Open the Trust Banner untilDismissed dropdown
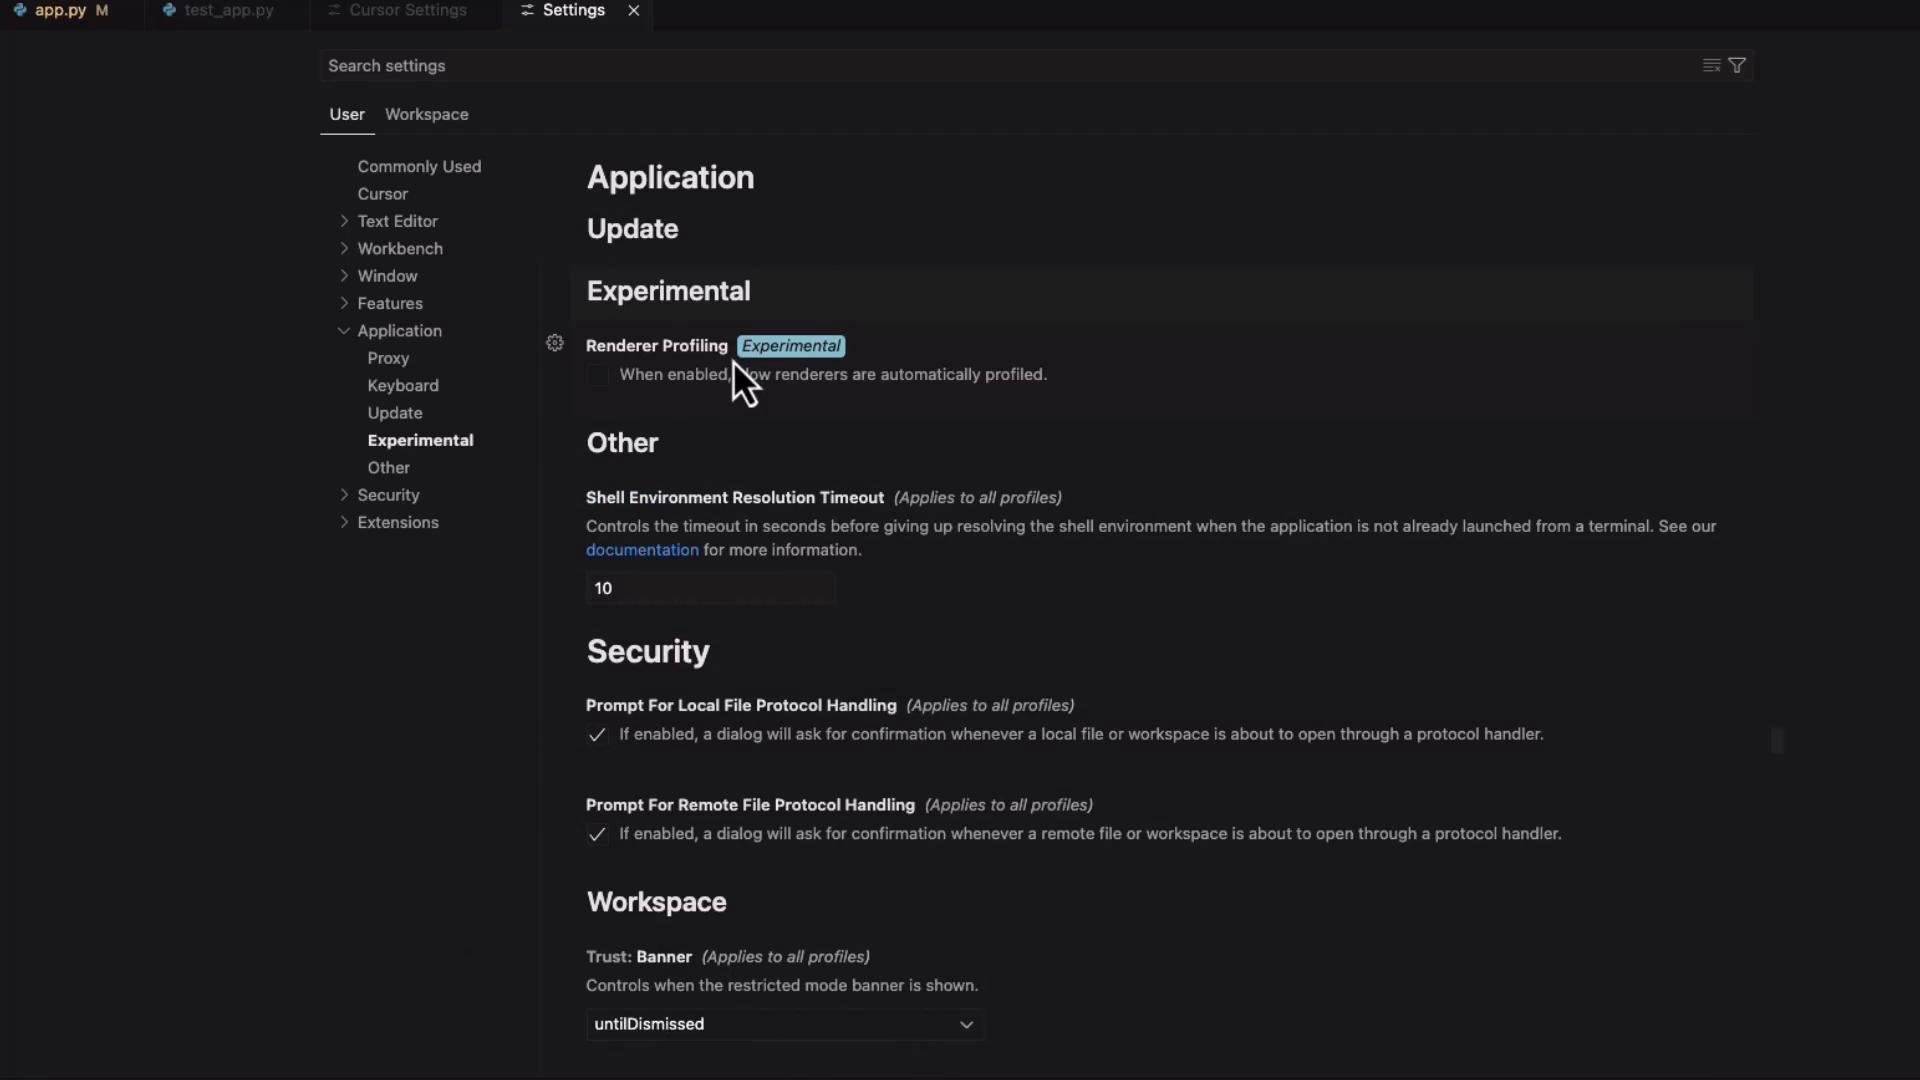Image resolution: width=1920 pixels, height=1080 pixels. 784,1024
